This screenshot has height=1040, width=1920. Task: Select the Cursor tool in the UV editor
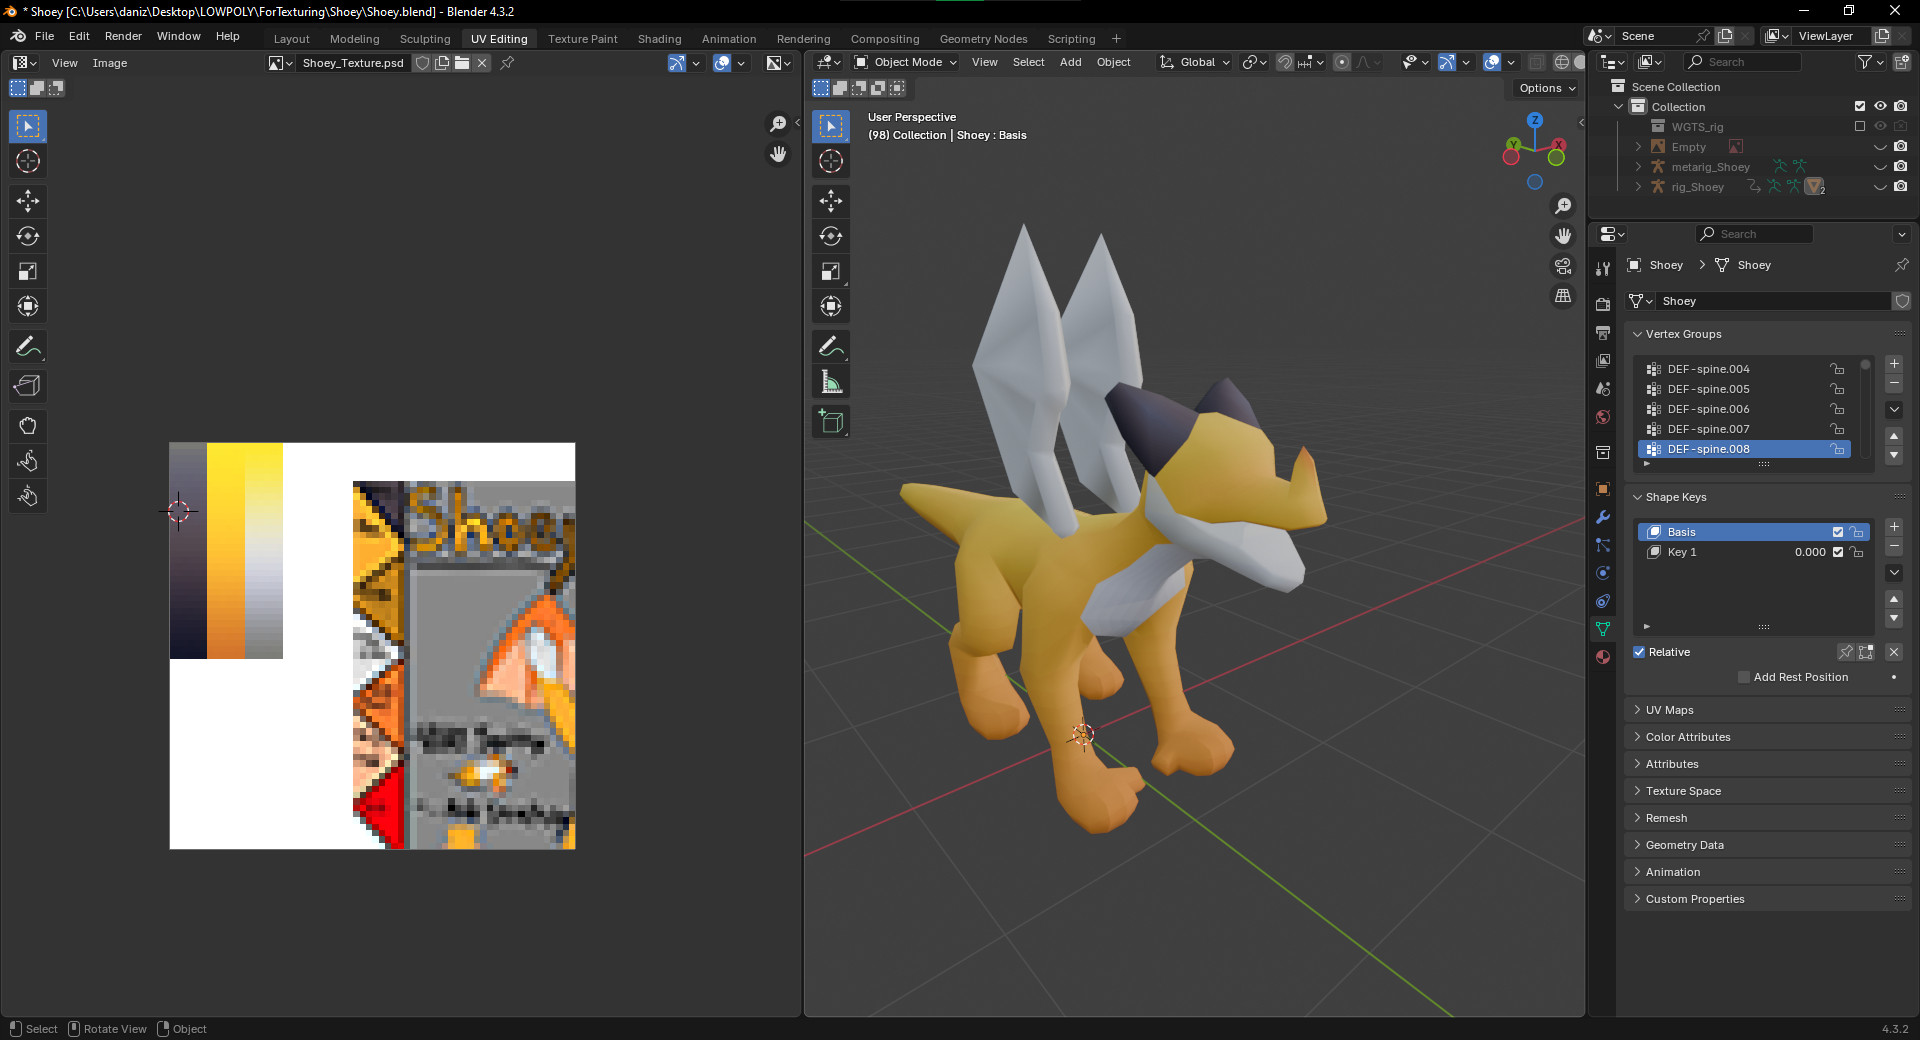(28, 161)
